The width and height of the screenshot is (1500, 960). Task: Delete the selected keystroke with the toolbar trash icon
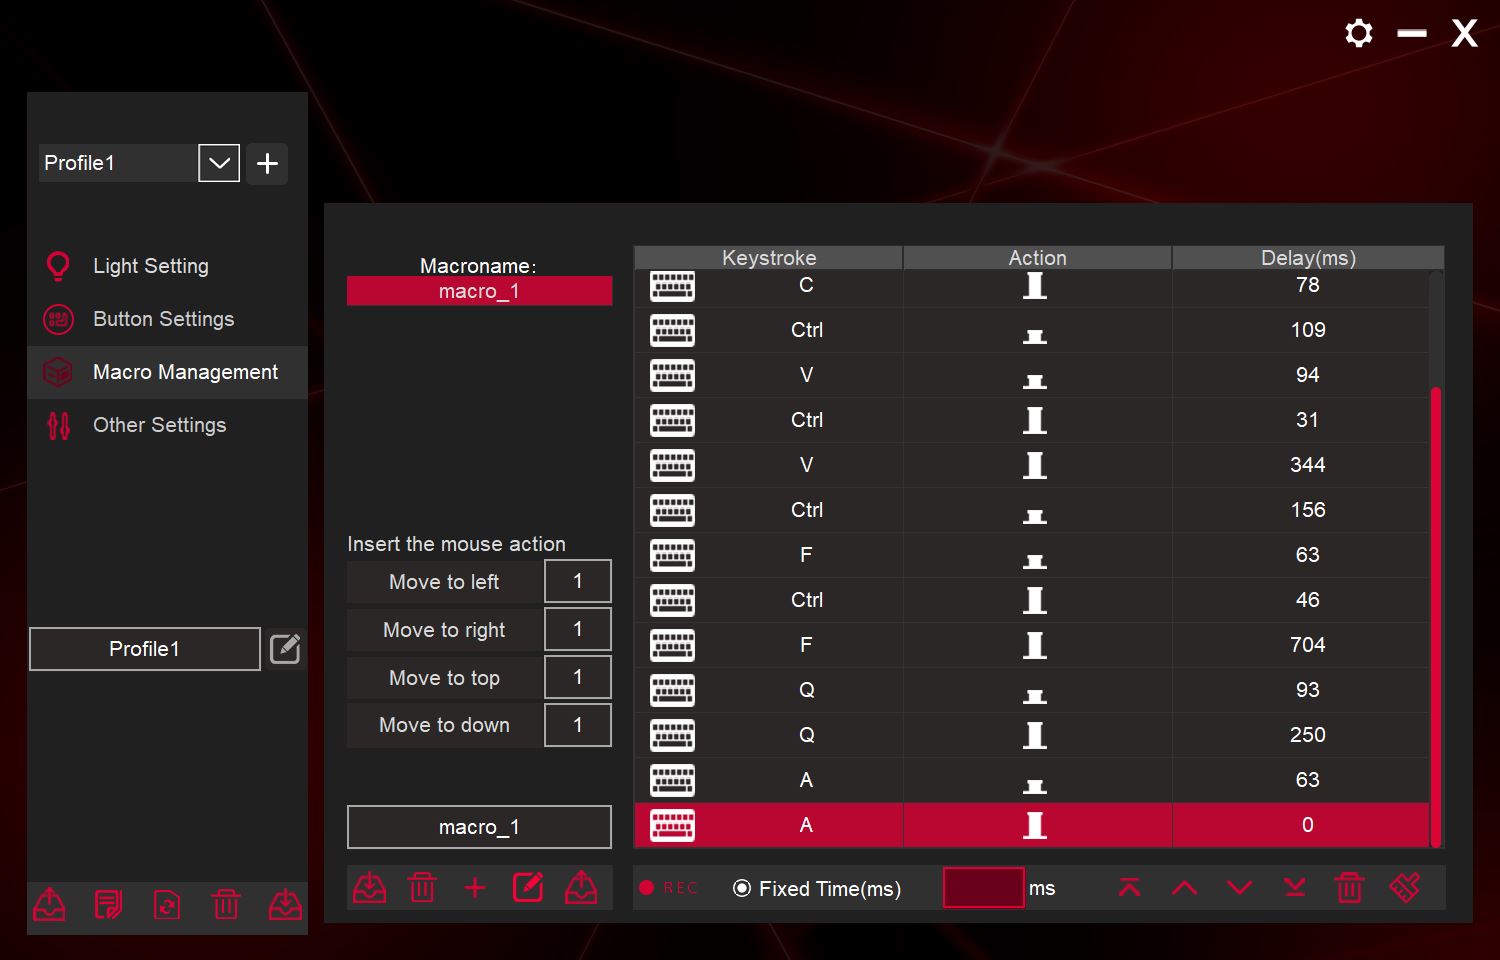[x=1349, y=887]
